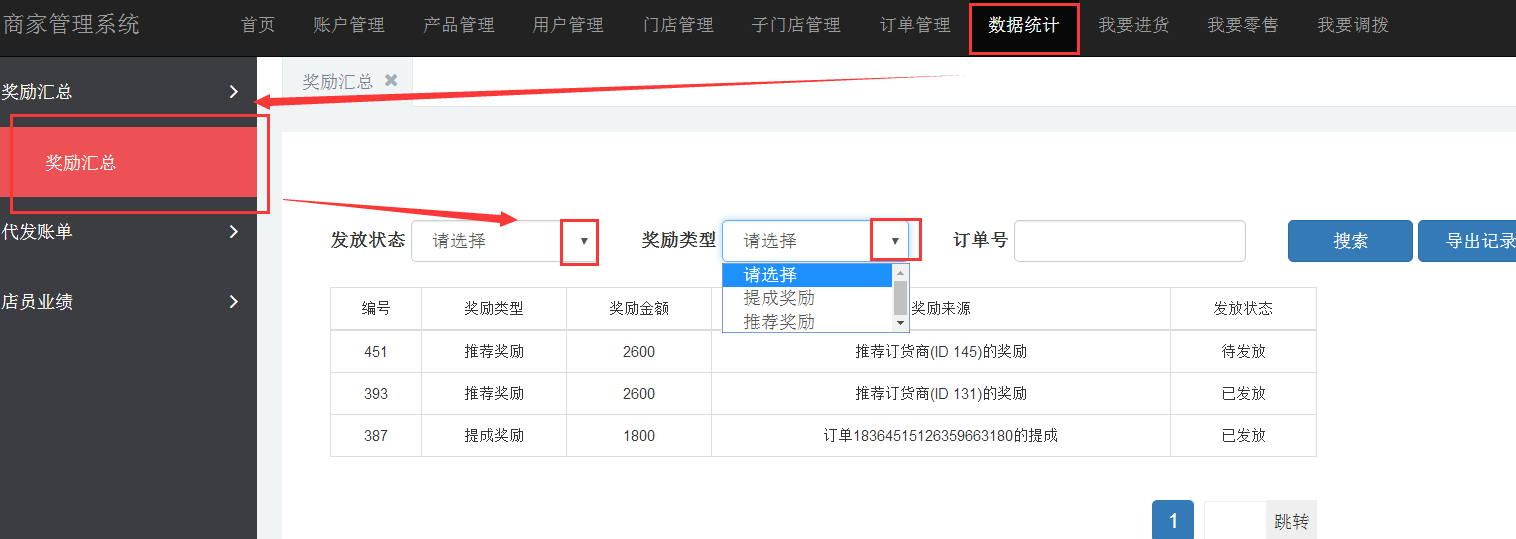Open 订单管理 in top navigation
This screenshot has height=539, width=1516.
[x=915, y=26]
